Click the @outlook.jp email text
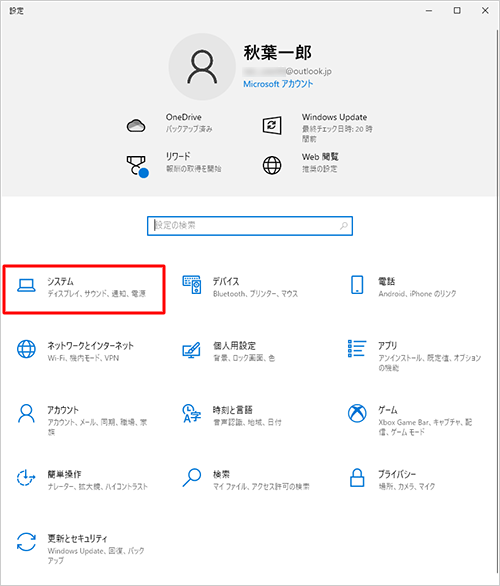 coord(308,71)
